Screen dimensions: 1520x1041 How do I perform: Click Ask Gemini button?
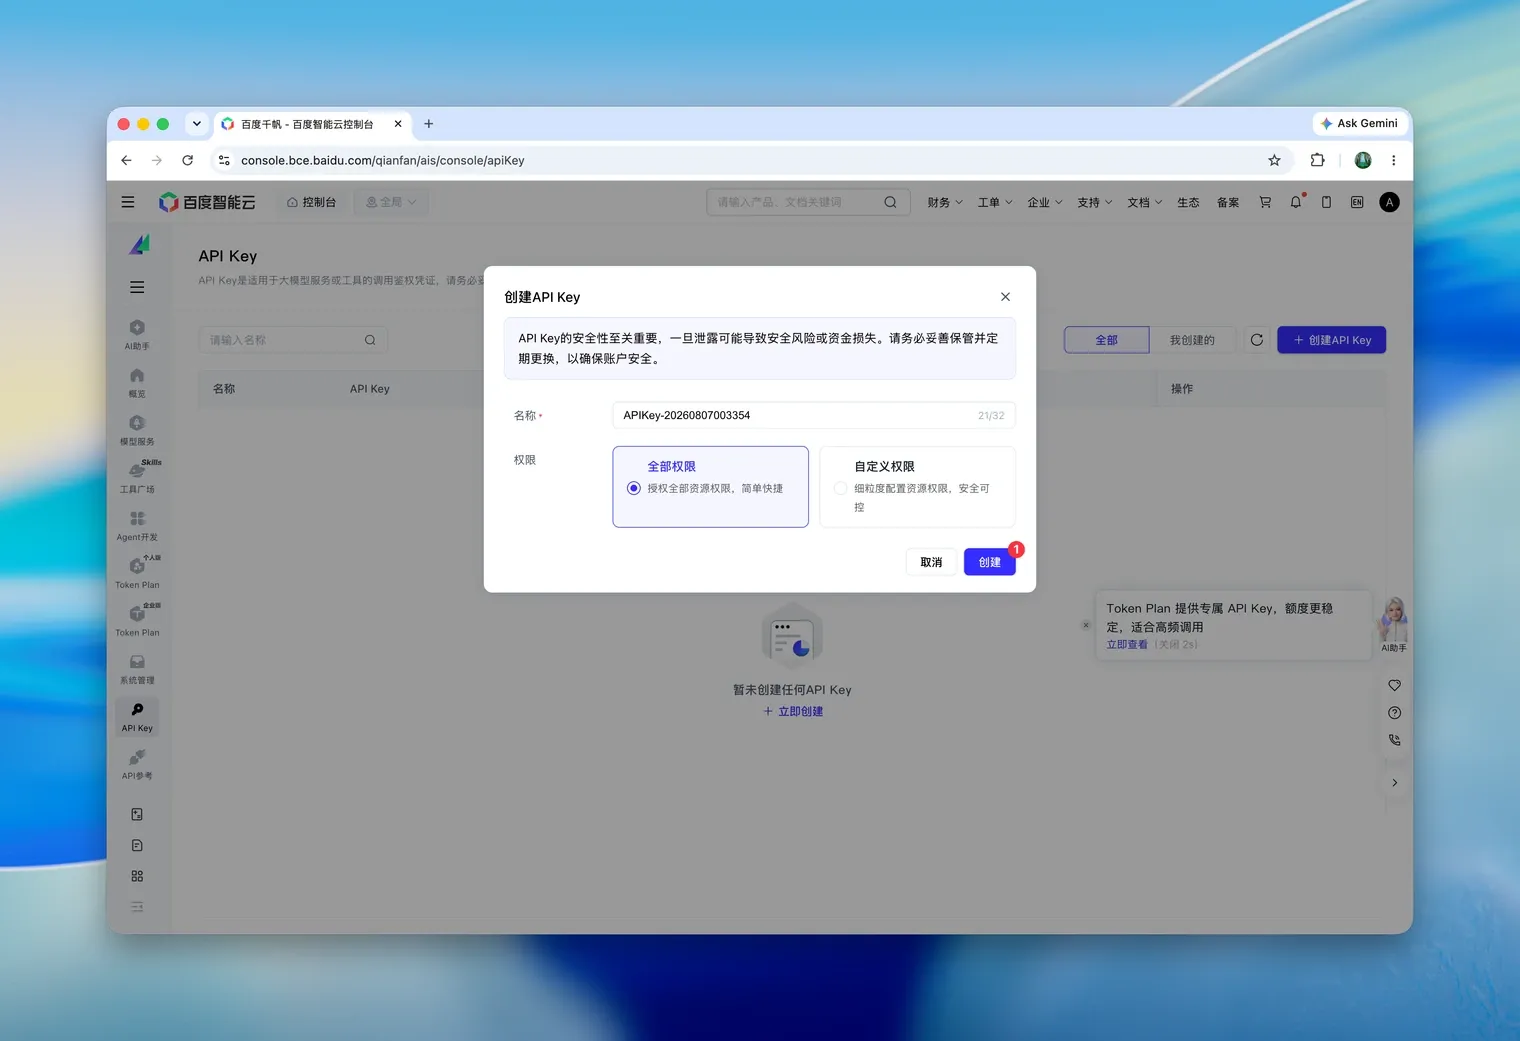[x=1359, y=123]
